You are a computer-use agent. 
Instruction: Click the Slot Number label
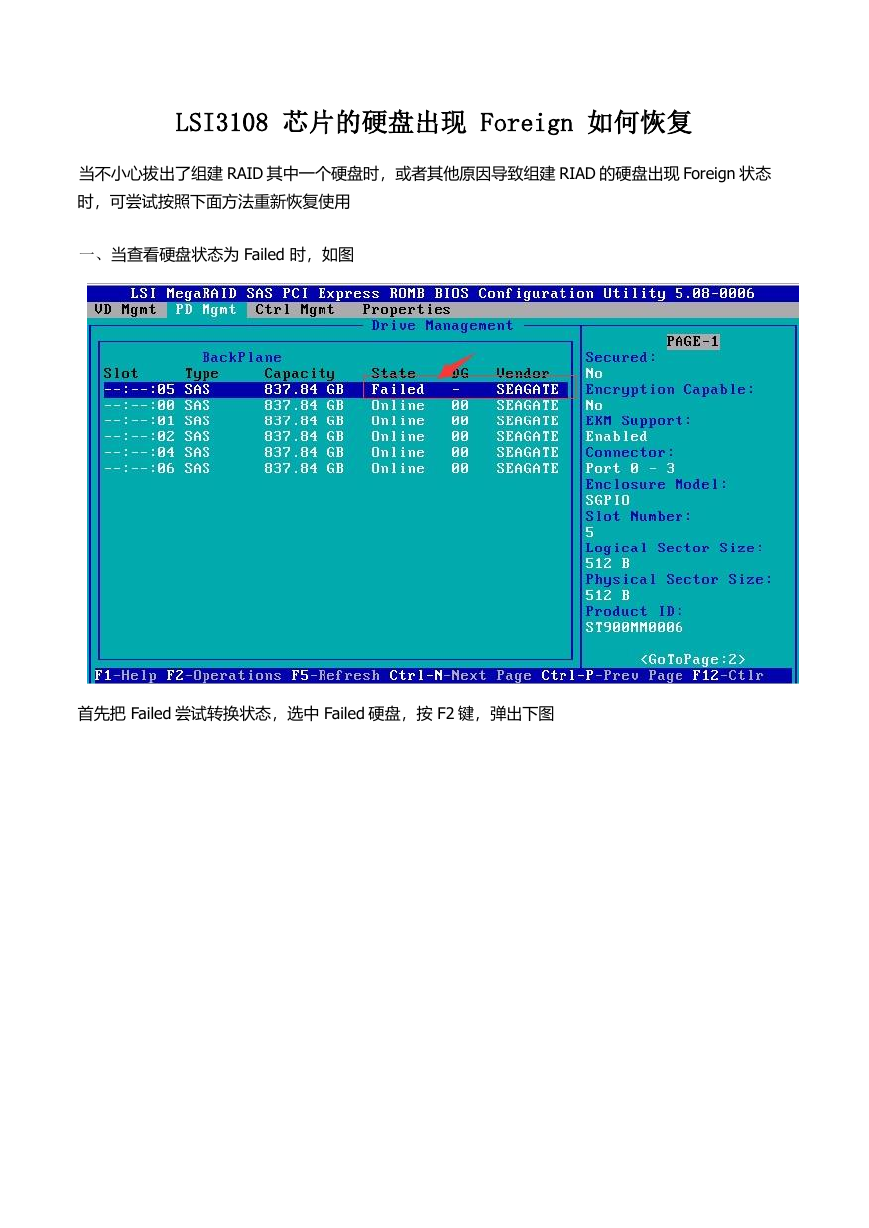click(x=638, y=516)
